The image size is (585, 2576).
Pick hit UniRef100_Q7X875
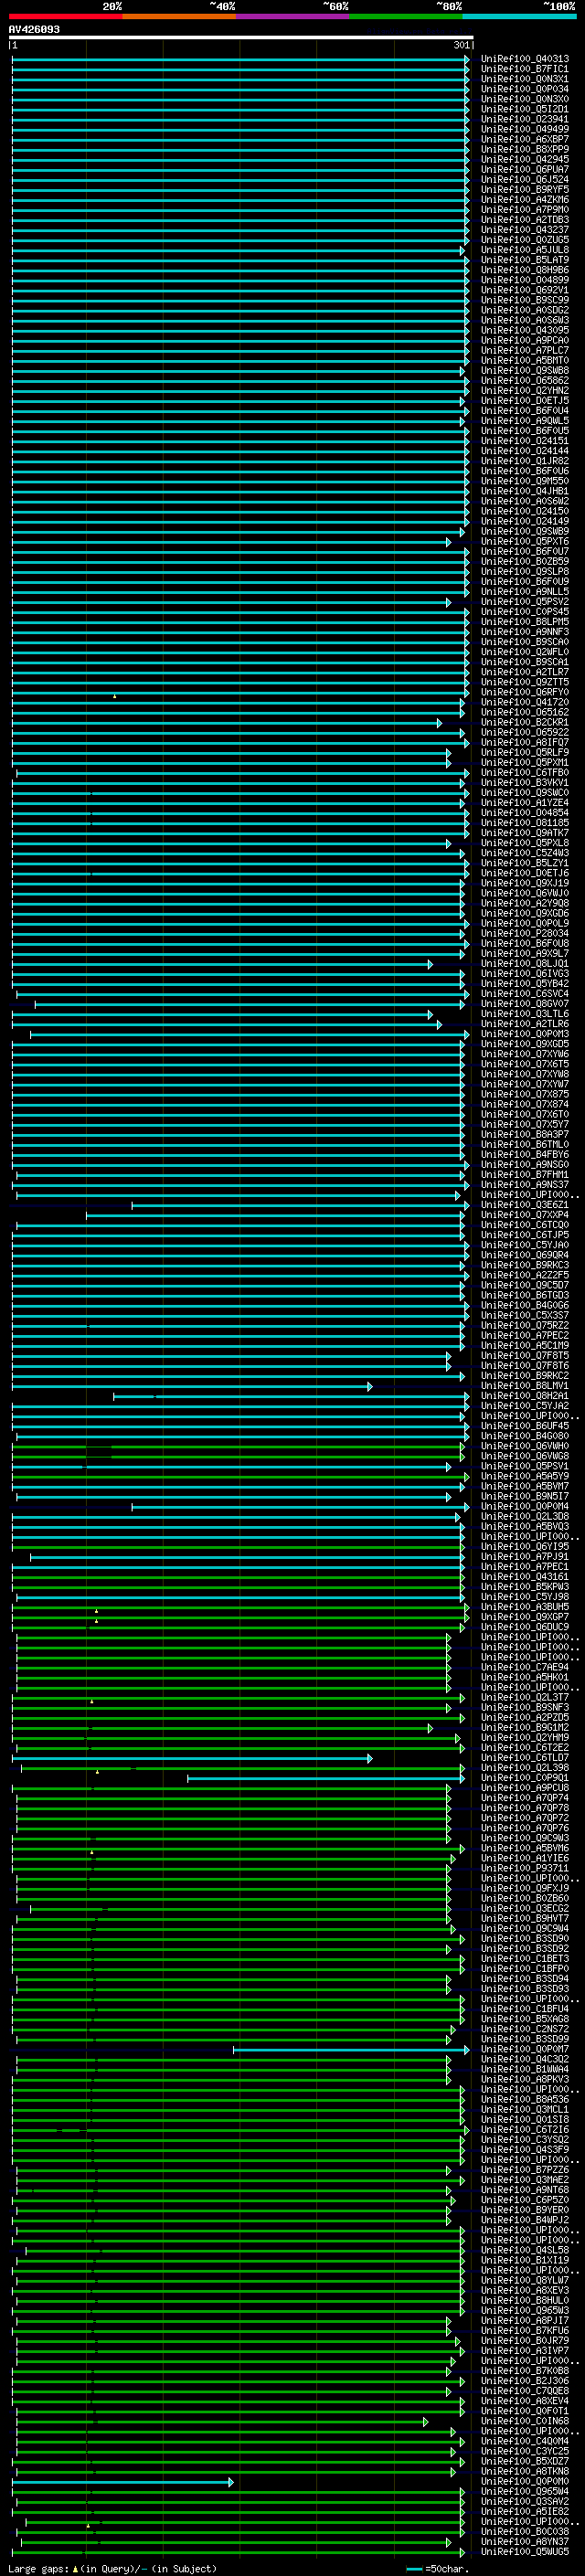[x=524, y=1094]
